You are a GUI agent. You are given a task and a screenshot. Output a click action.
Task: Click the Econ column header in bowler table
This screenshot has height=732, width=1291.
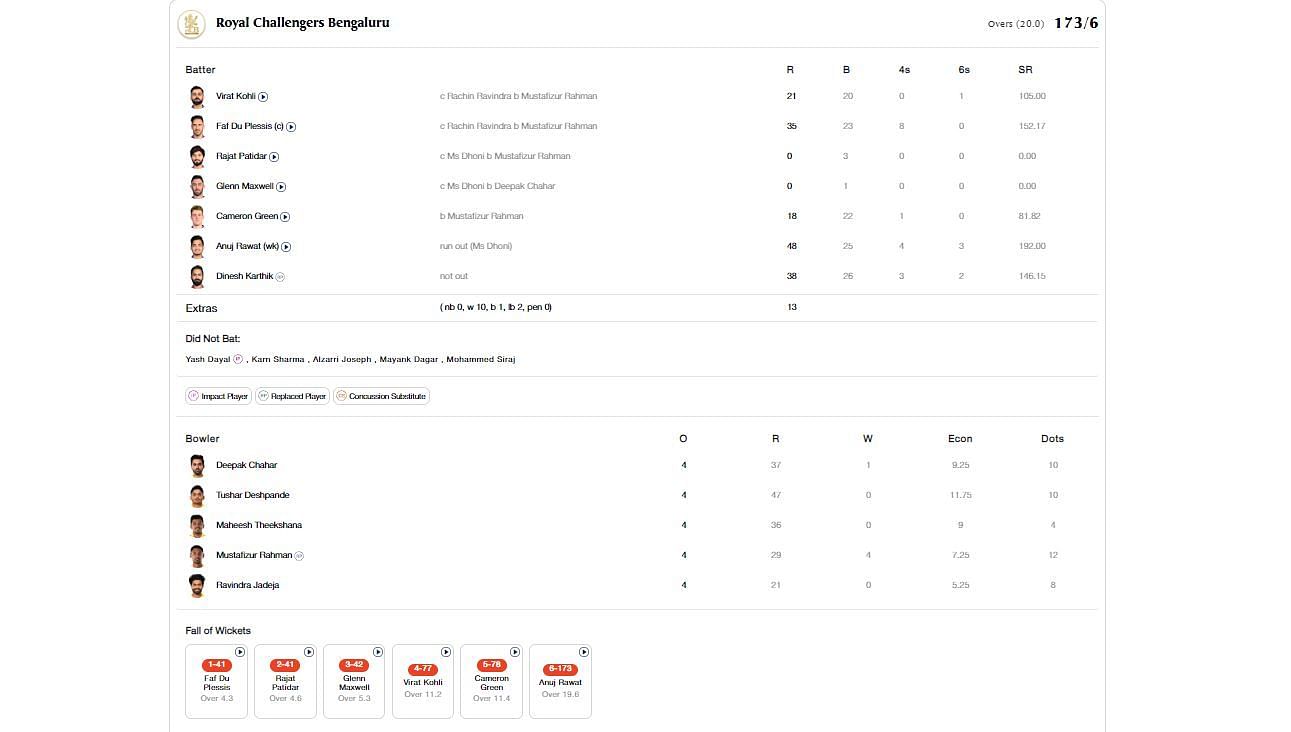(x=960, y=439)
